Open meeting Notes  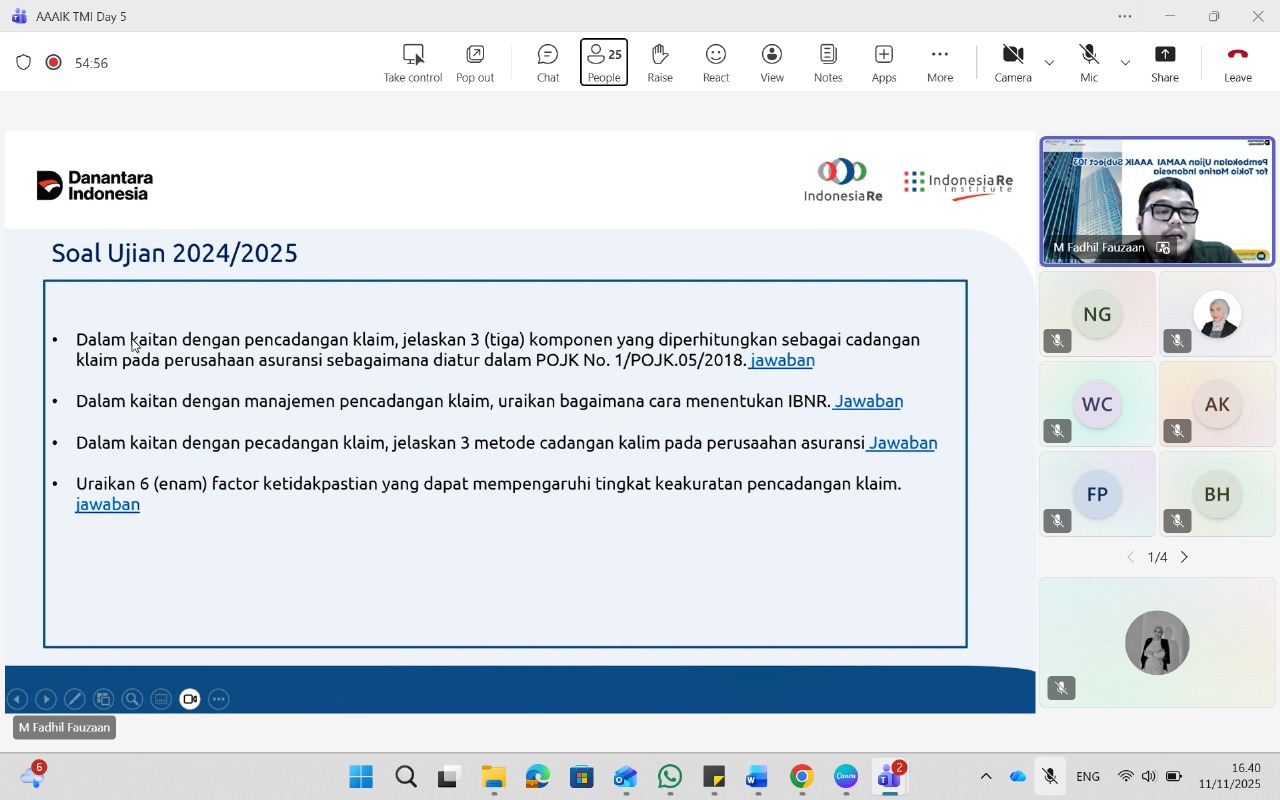pyautogui.click(x=828, y=62)
